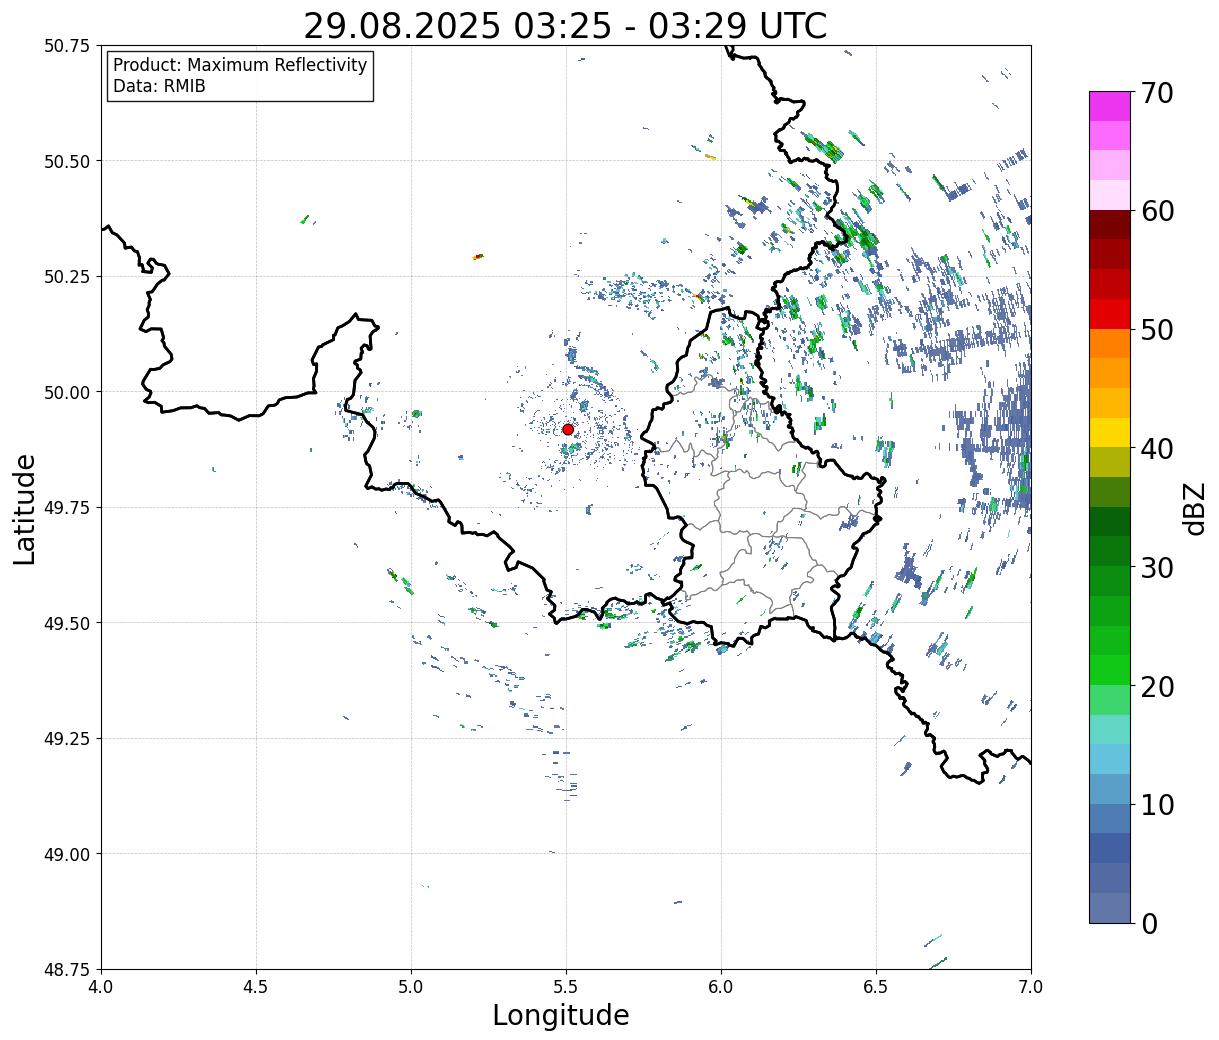This screenshot has height=1040, width=1219.
Task: Click the latitude tick label "49.50"
Action: pos(67,623)
